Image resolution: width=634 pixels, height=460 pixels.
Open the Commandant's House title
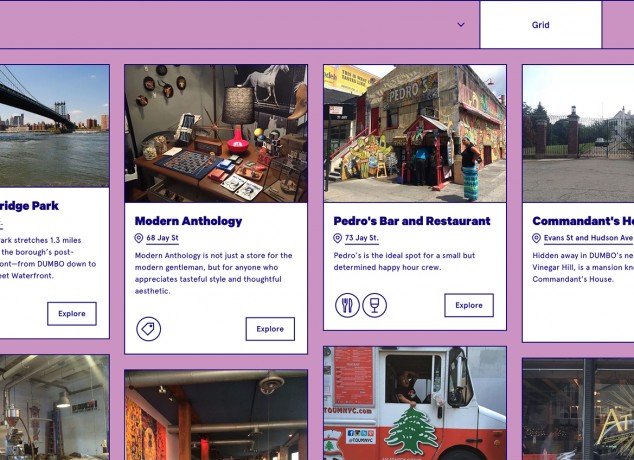[x=583, y=221]
